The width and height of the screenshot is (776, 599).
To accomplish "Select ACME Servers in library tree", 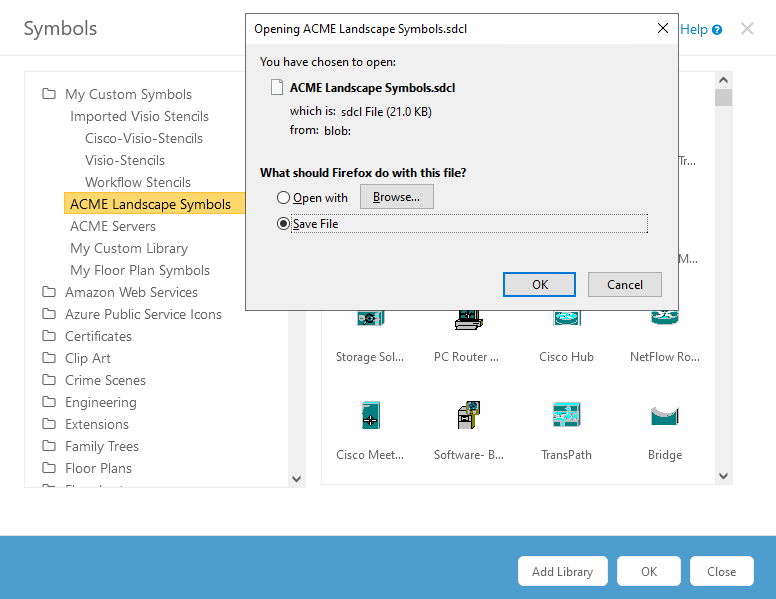I will click(113, 226).
